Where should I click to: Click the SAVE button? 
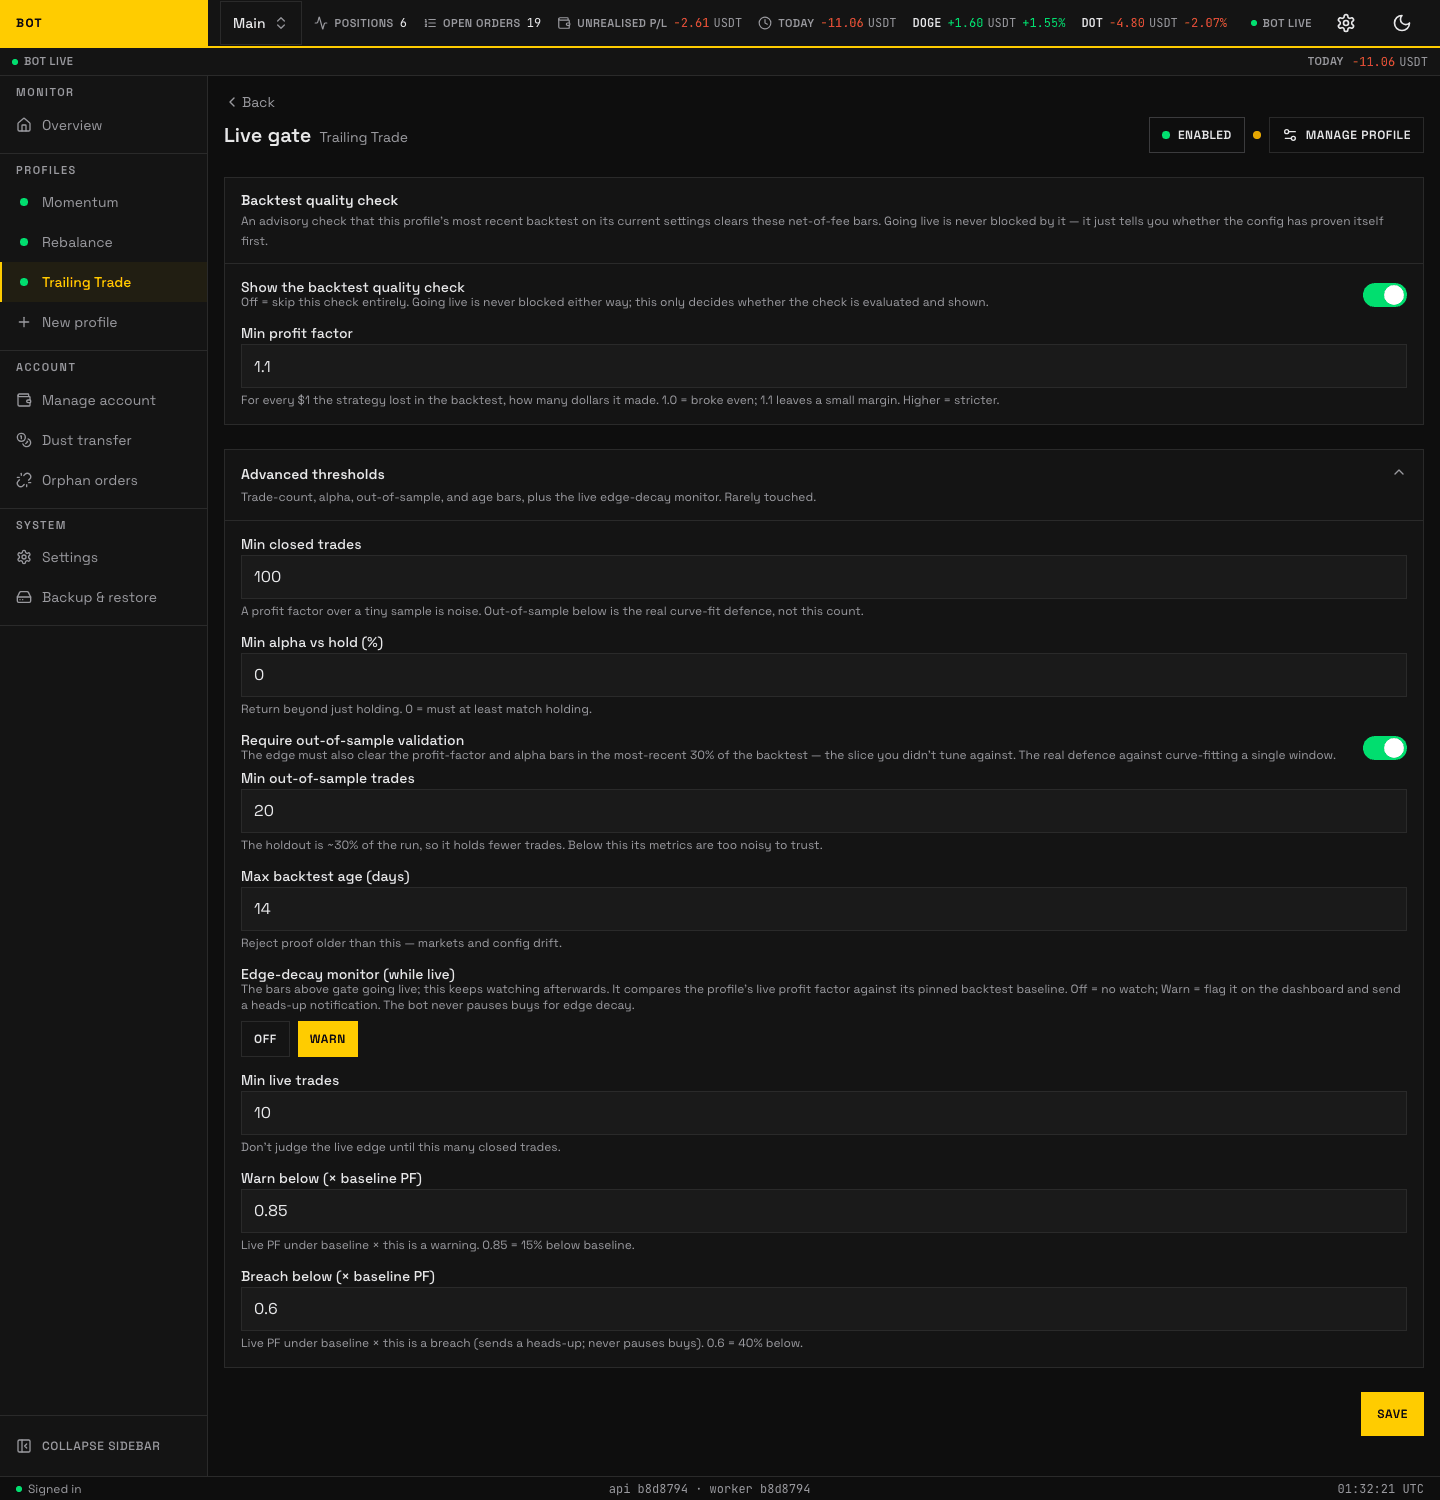(1392, 1414)
